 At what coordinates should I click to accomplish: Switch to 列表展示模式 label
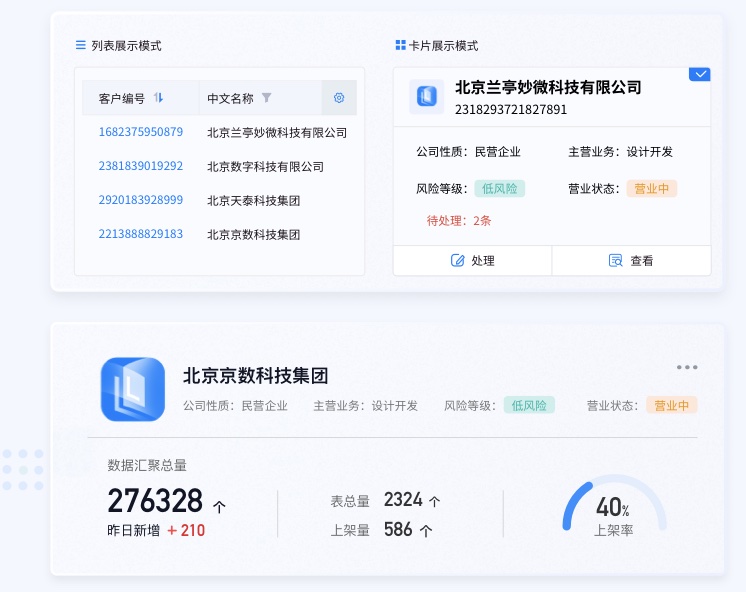click(x=126, y=45)
